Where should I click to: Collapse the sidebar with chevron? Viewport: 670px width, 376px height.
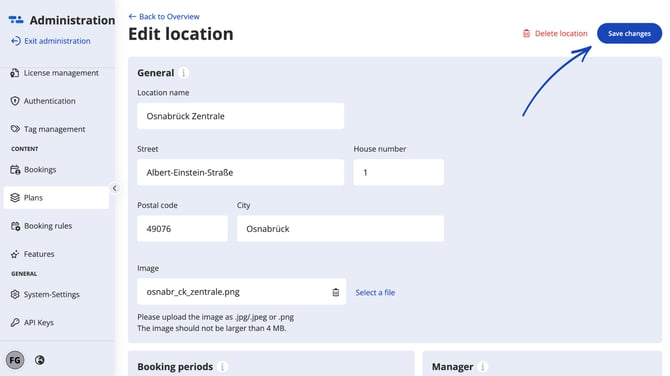click(115, 188)
